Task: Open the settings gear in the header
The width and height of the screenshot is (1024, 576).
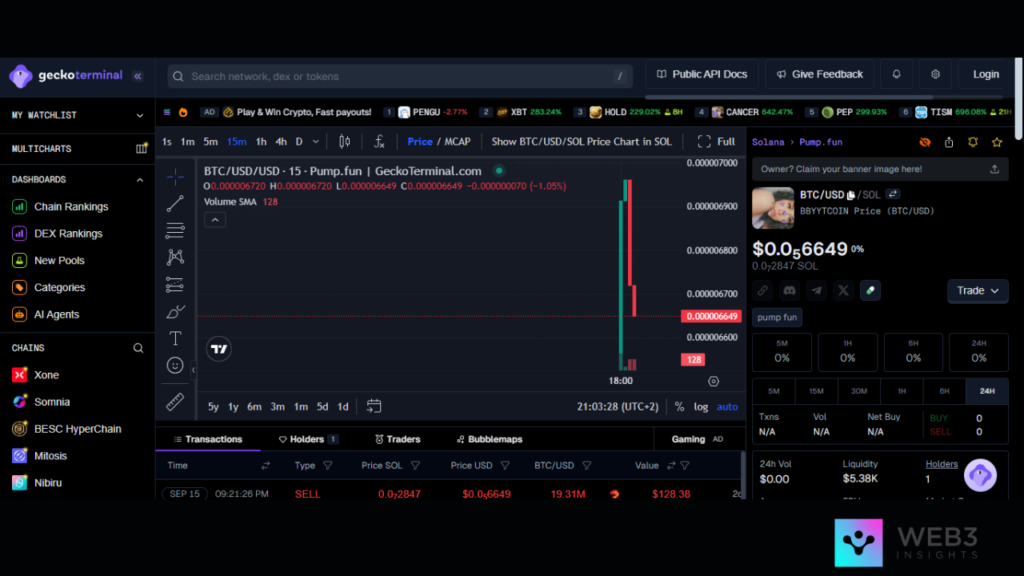Action: (x=935, y=74)
